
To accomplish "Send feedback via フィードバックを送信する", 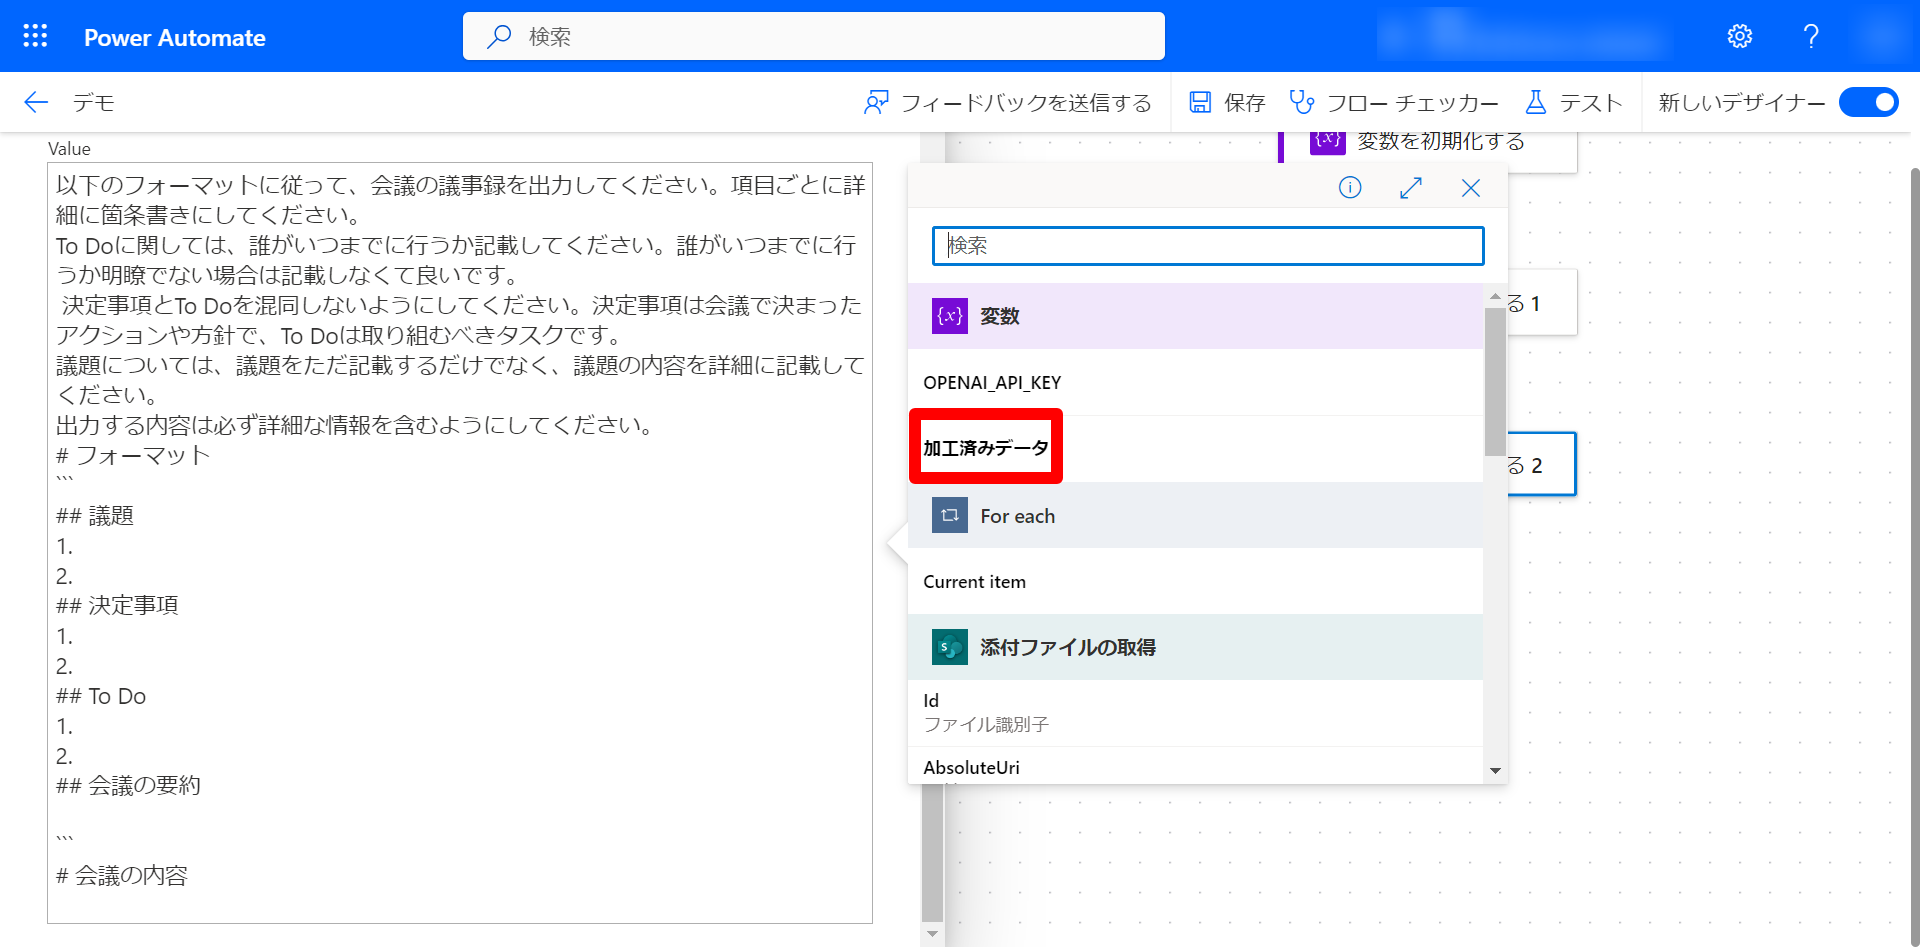I will click(1009, 102).
